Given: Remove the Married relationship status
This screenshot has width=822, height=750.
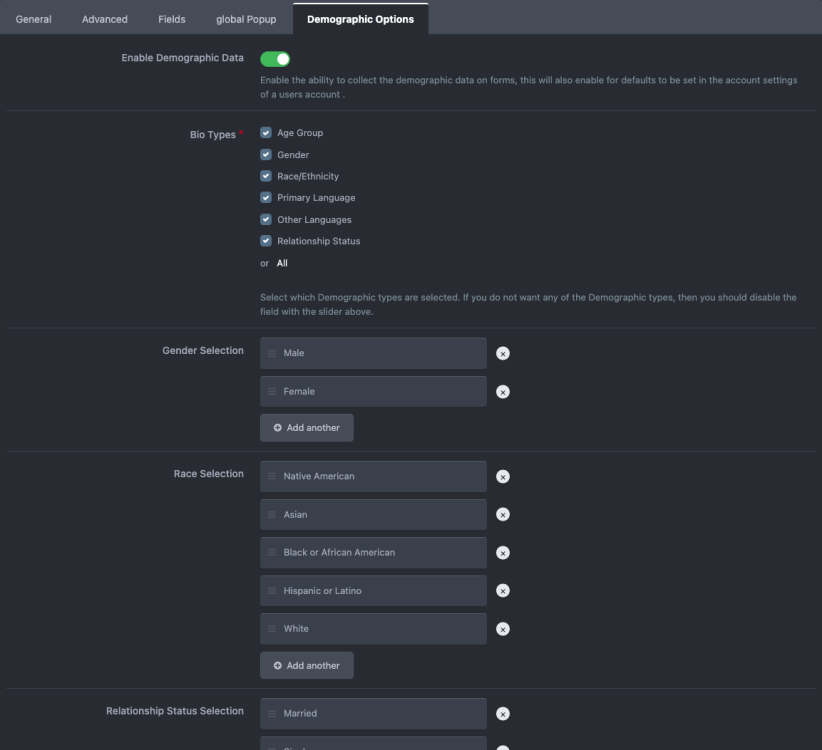Looking at the screenshot, I should (x=503, y=714).
